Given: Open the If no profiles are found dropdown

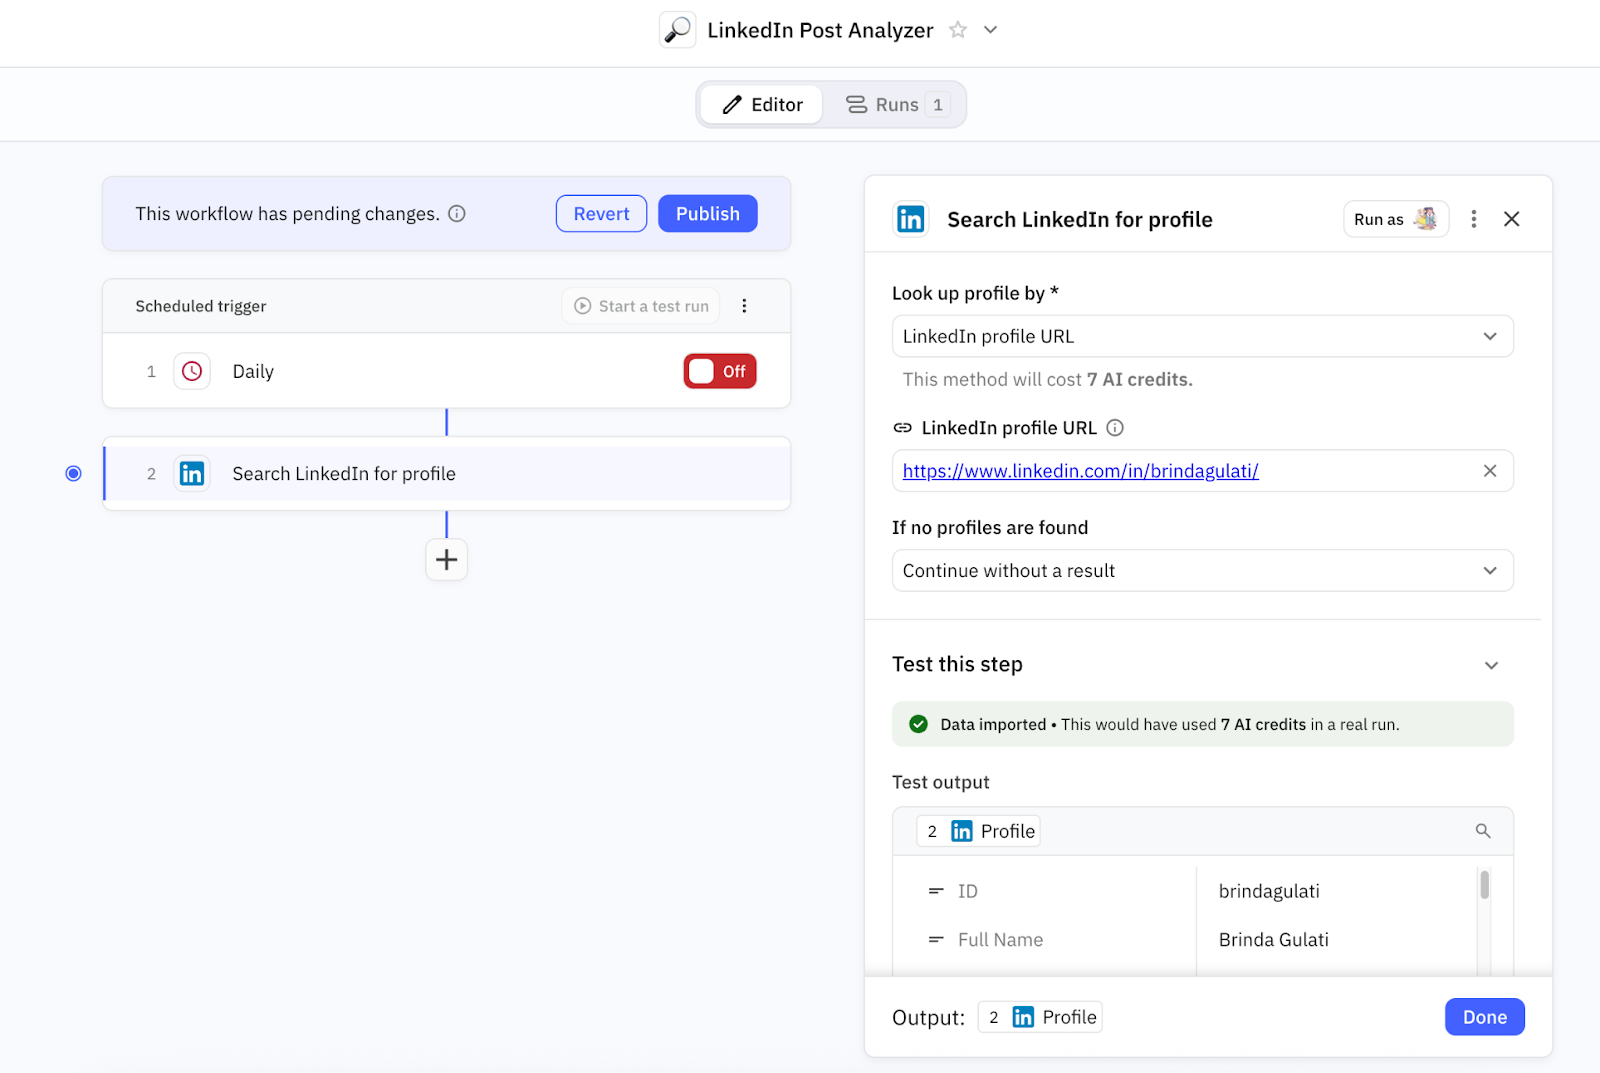Looking at the screenshot, I should pyautogui.click(x=1202, y=571).
